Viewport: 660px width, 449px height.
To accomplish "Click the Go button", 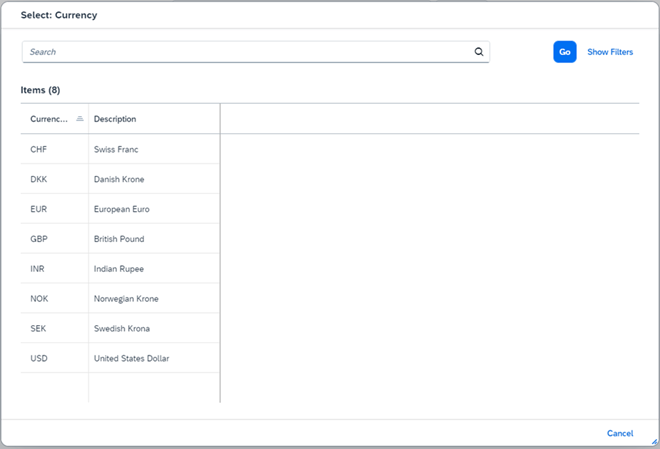I will tap(564, 52).
